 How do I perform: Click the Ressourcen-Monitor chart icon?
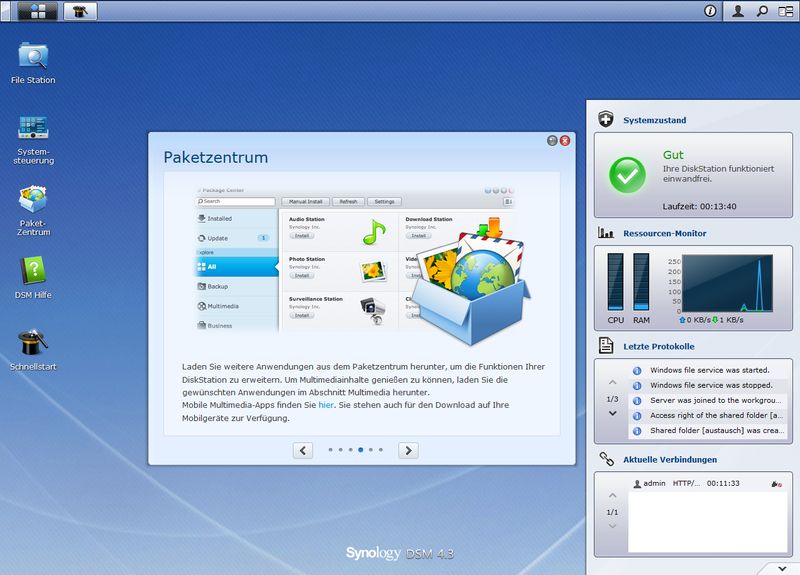[x=606, y=233]
